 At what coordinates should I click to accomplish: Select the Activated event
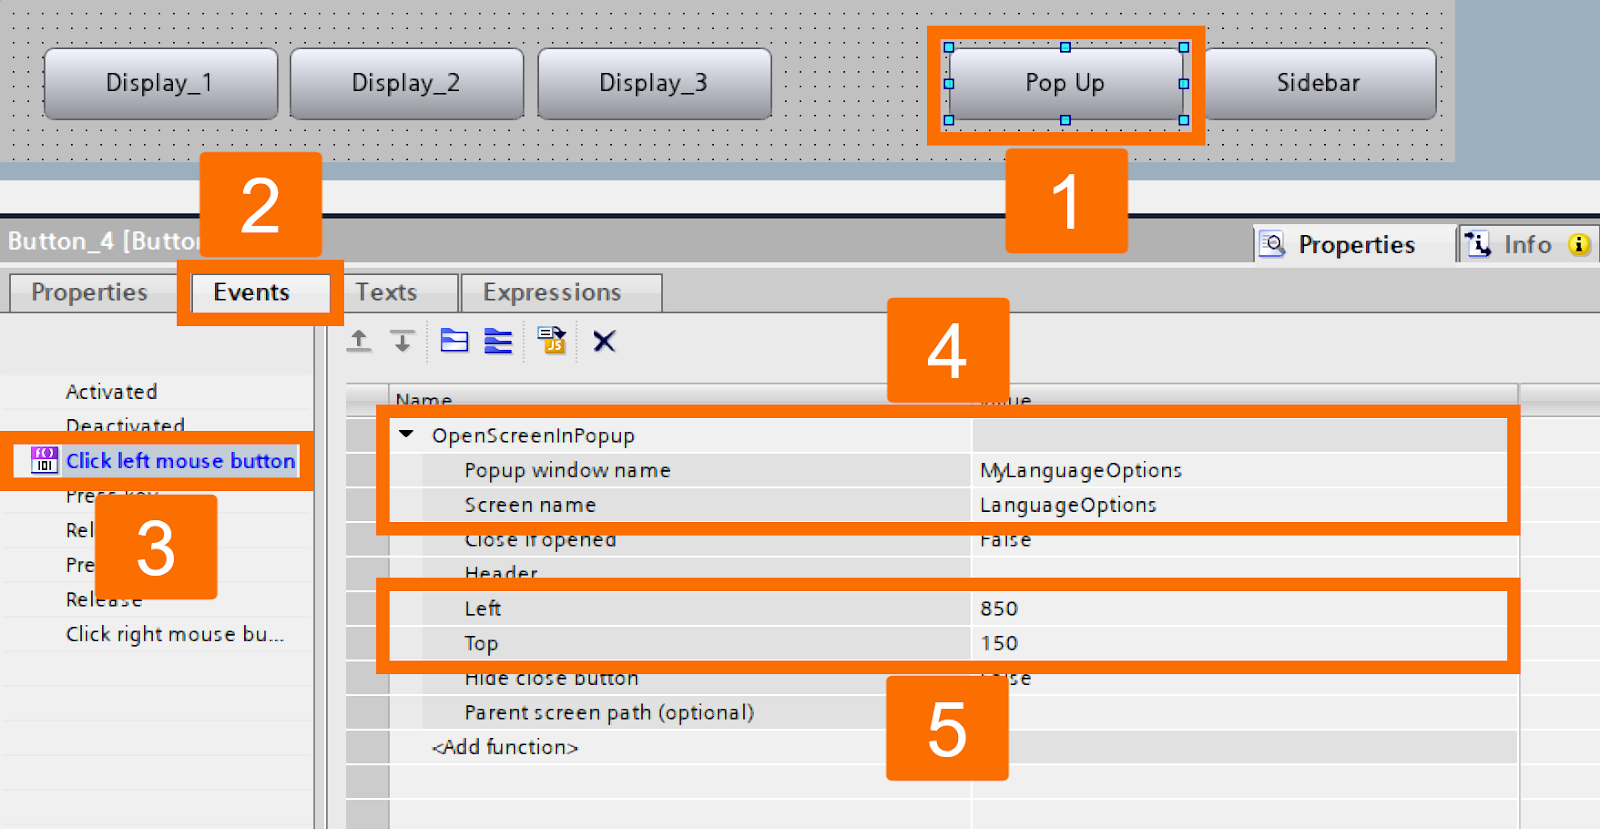pos(112,391)
